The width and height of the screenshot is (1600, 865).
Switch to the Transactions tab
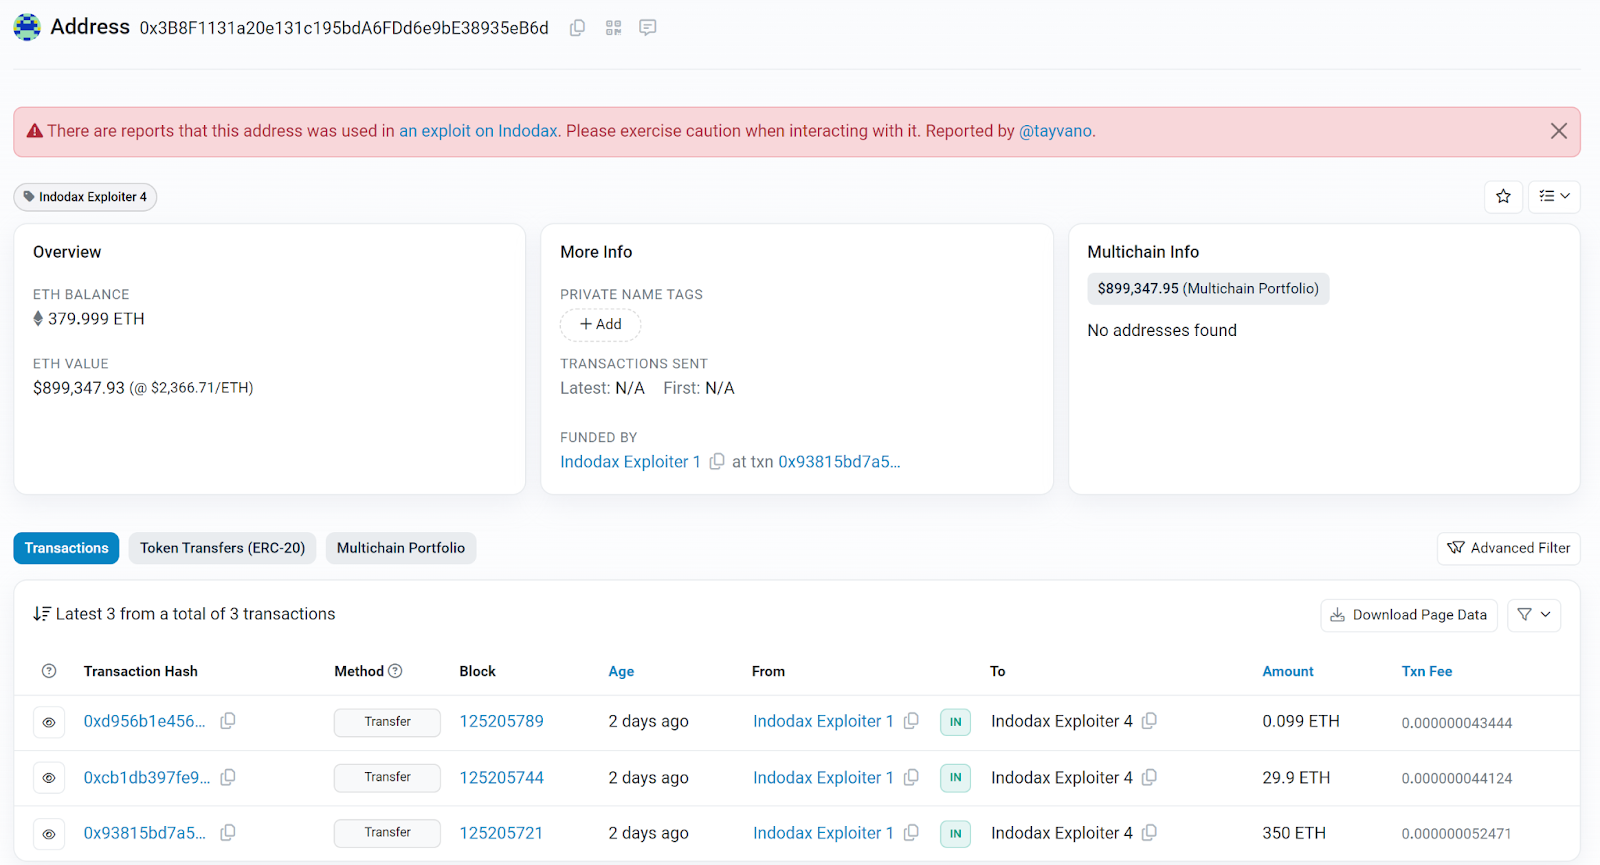click(66, 548)
